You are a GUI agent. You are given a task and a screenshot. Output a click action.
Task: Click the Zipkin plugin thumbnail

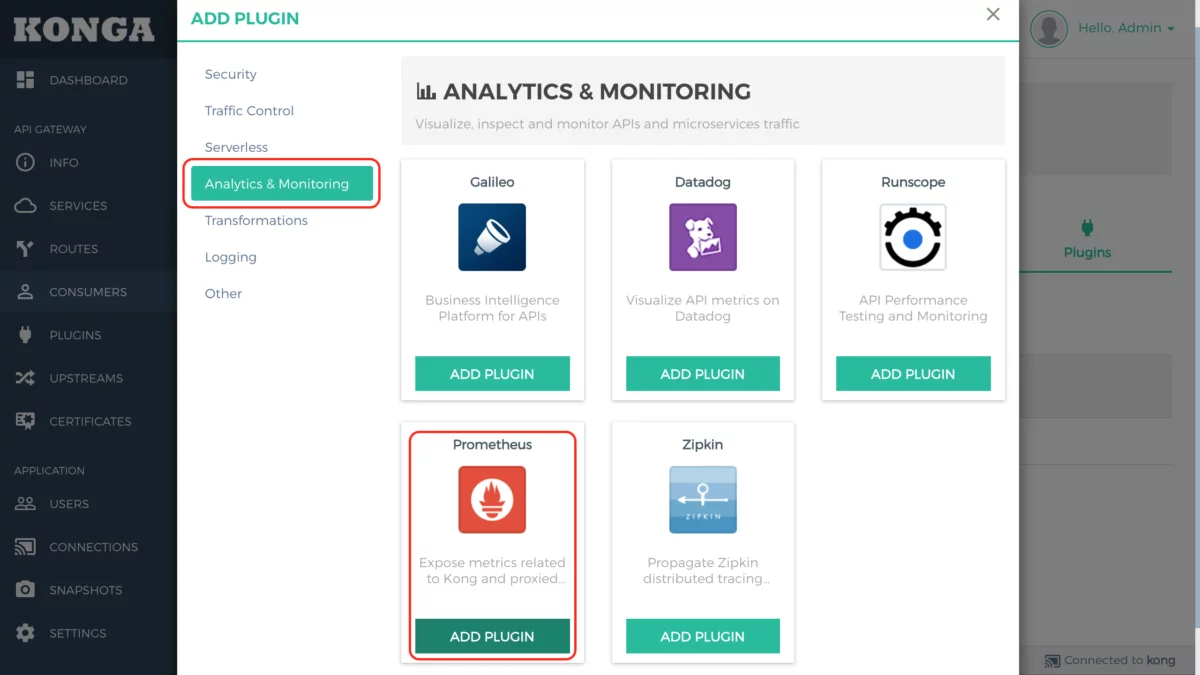pos(702,500)
